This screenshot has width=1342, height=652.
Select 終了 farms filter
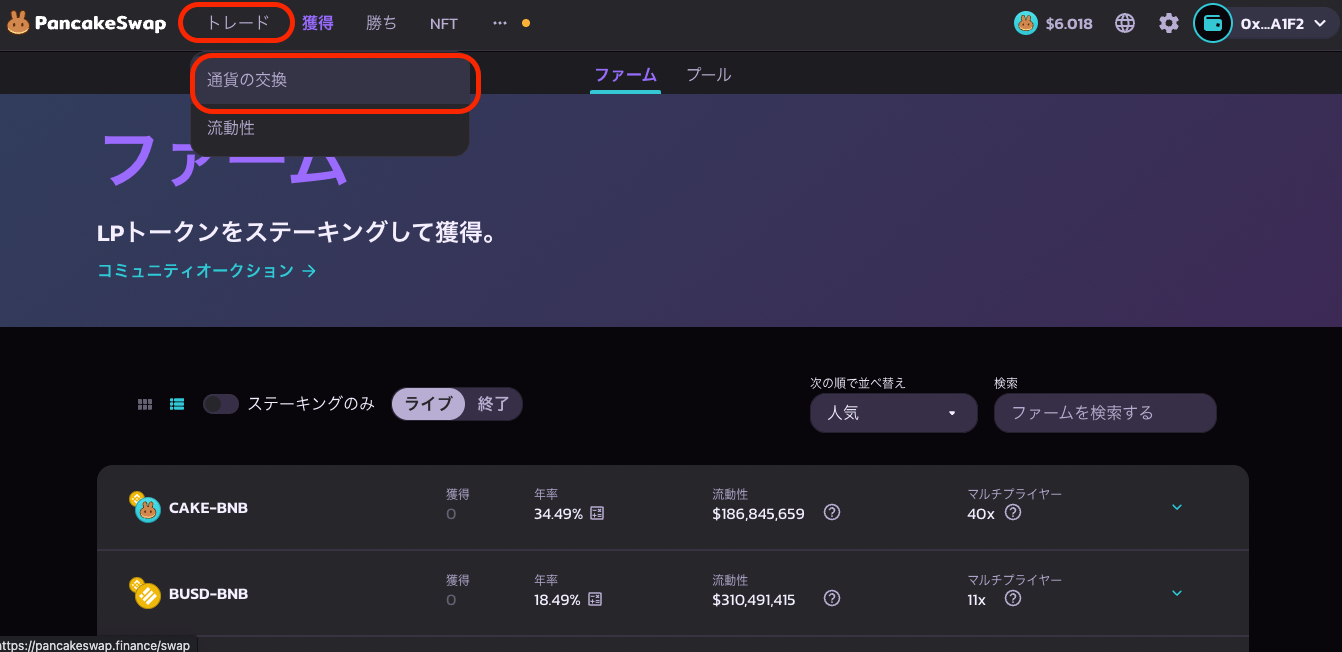tap(494, 404)
